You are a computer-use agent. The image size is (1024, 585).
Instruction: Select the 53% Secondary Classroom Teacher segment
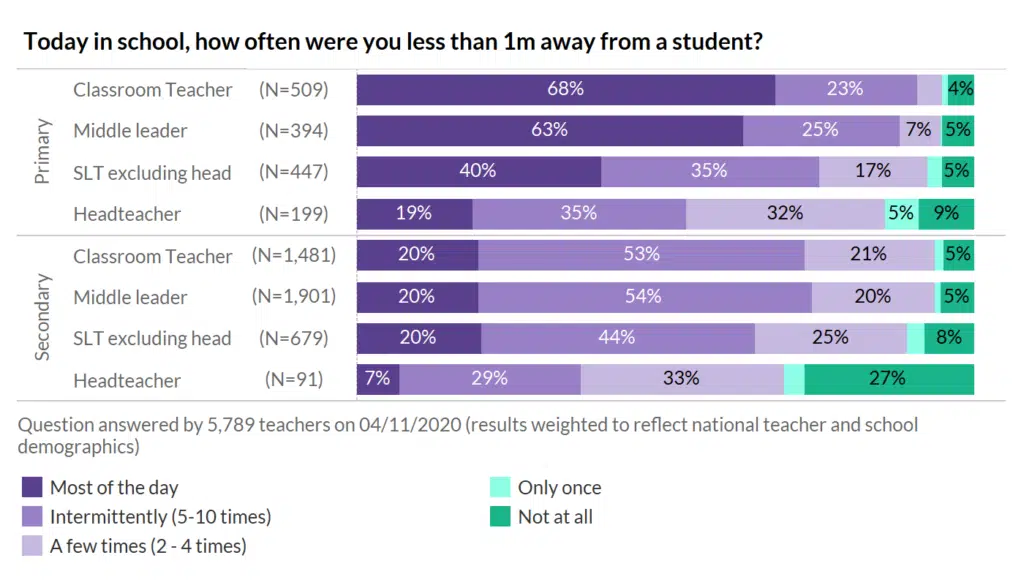641,255
